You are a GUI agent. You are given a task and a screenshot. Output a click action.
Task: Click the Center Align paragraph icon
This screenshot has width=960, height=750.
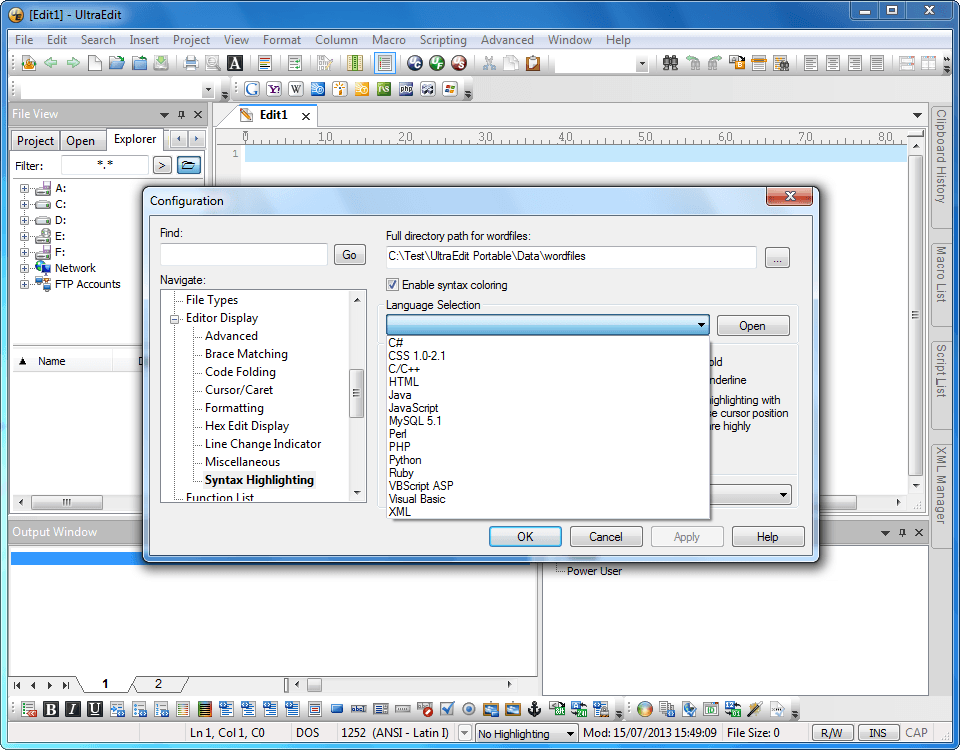pos(833,62)
